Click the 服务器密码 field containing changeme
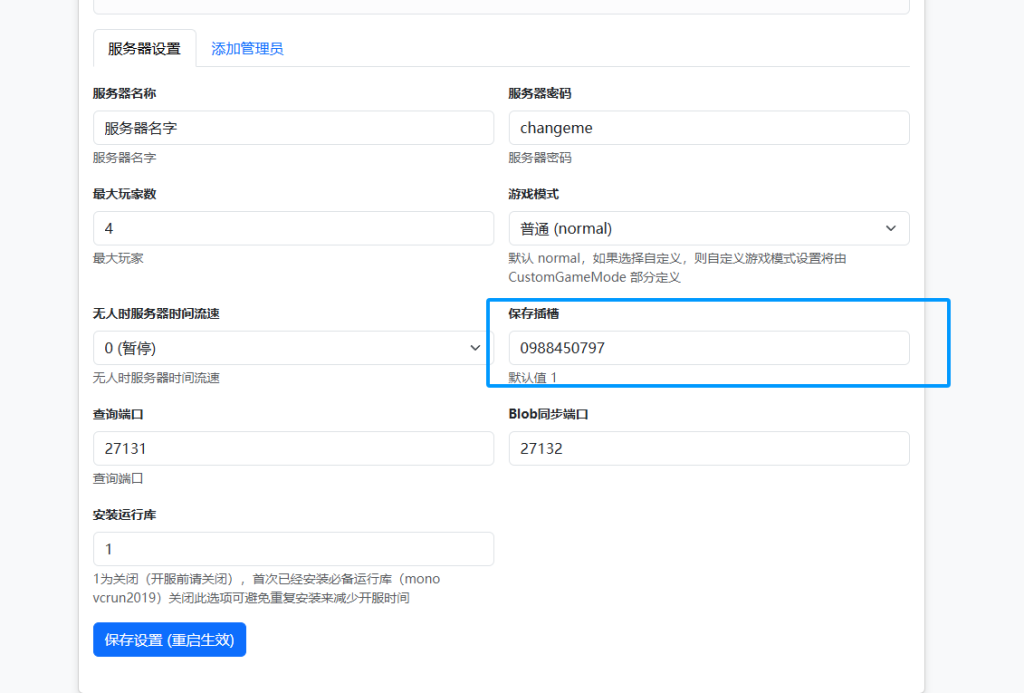Screen dimensions: 1024x693 pyautogui.click(x=708, y=128)
